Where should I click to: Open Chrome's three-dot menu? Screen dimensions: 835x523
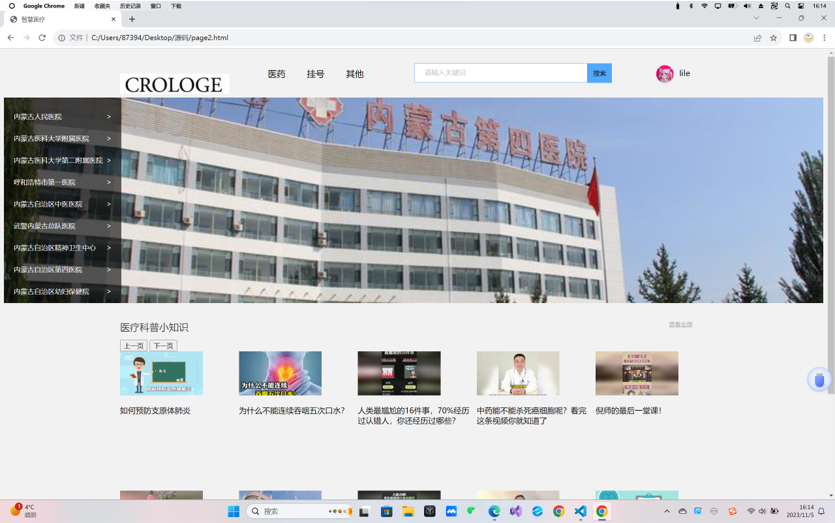(x=824, y=38)
